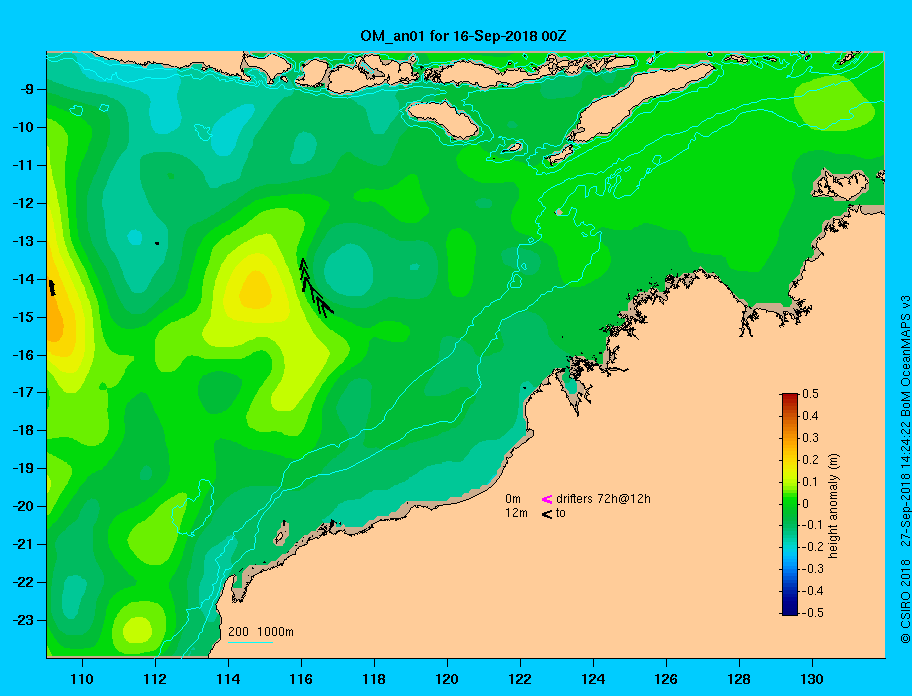The image size is (912, 696).
Task: Click the -22 latitude axis label
Action: pos(24,583)
